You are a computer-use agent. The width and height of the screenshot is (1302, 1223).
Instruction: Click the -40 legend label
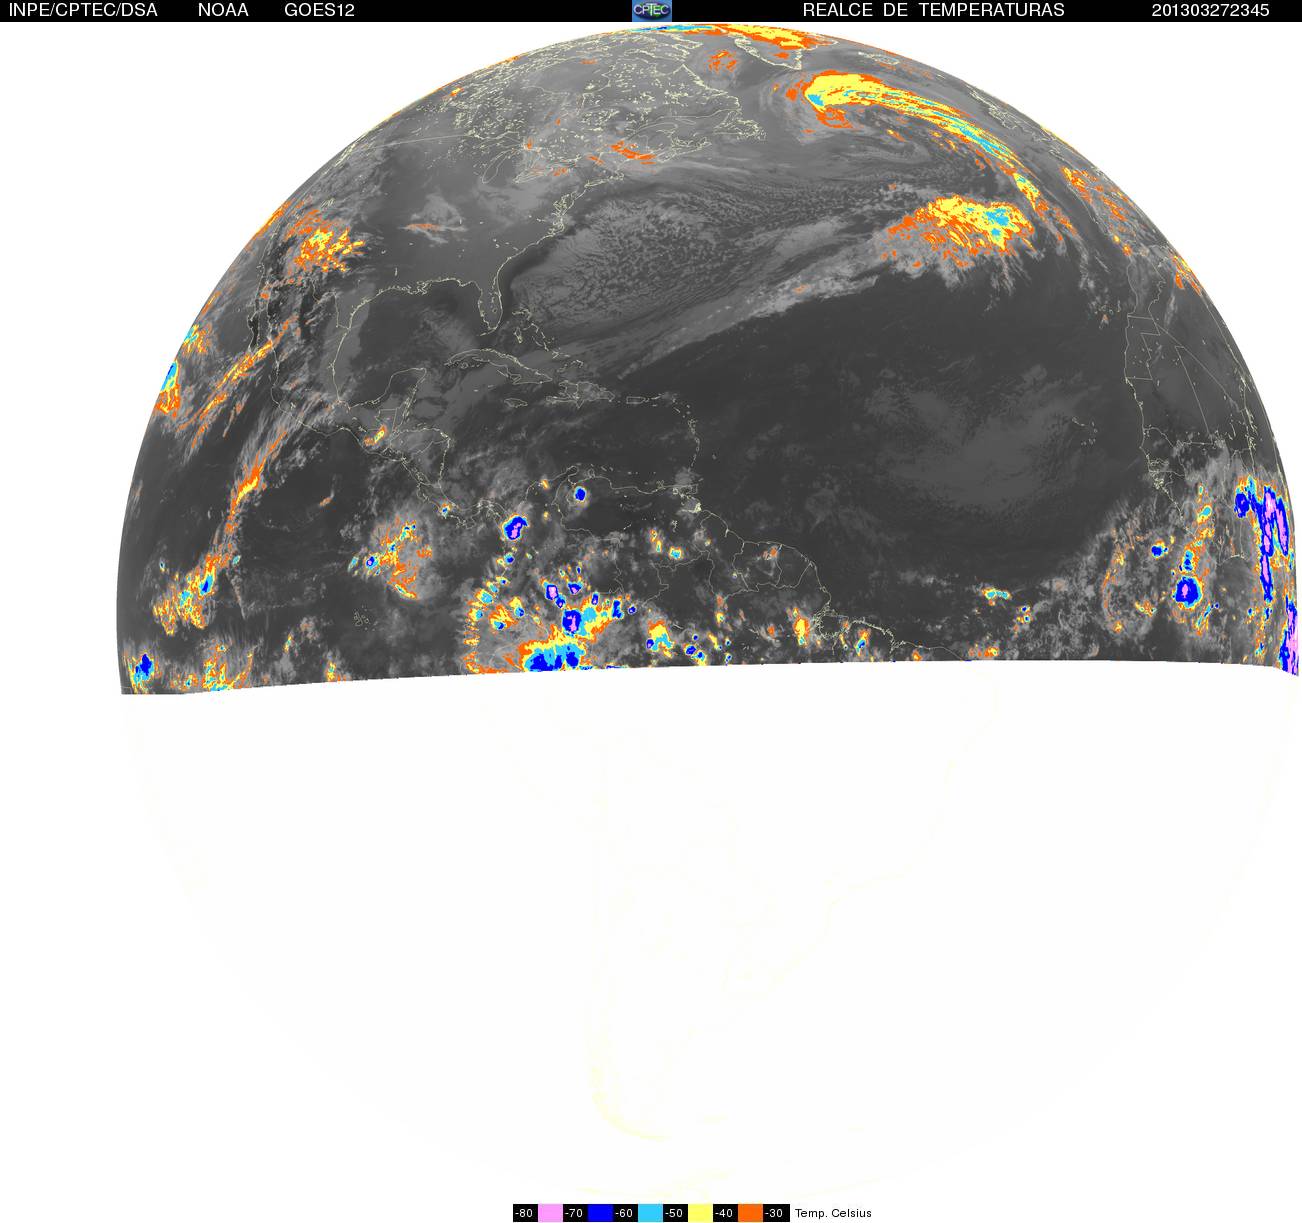725,1213
